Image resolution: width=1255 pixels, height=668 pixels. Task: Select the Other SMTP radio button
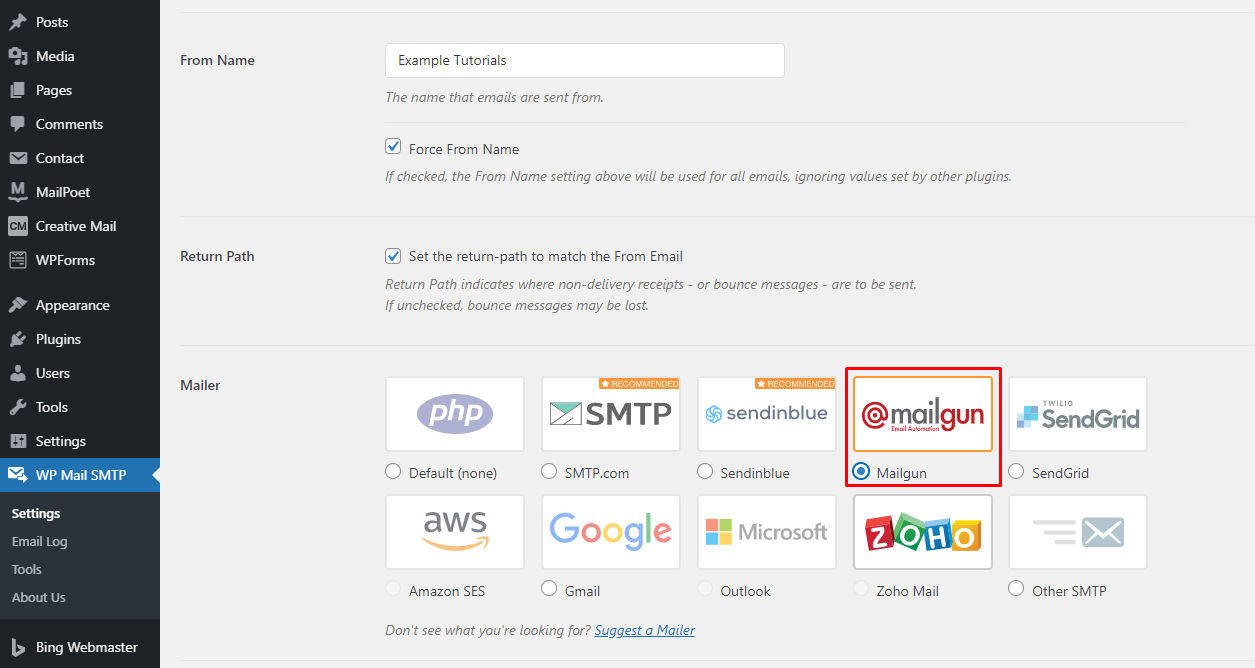(x=1016, y=589)
